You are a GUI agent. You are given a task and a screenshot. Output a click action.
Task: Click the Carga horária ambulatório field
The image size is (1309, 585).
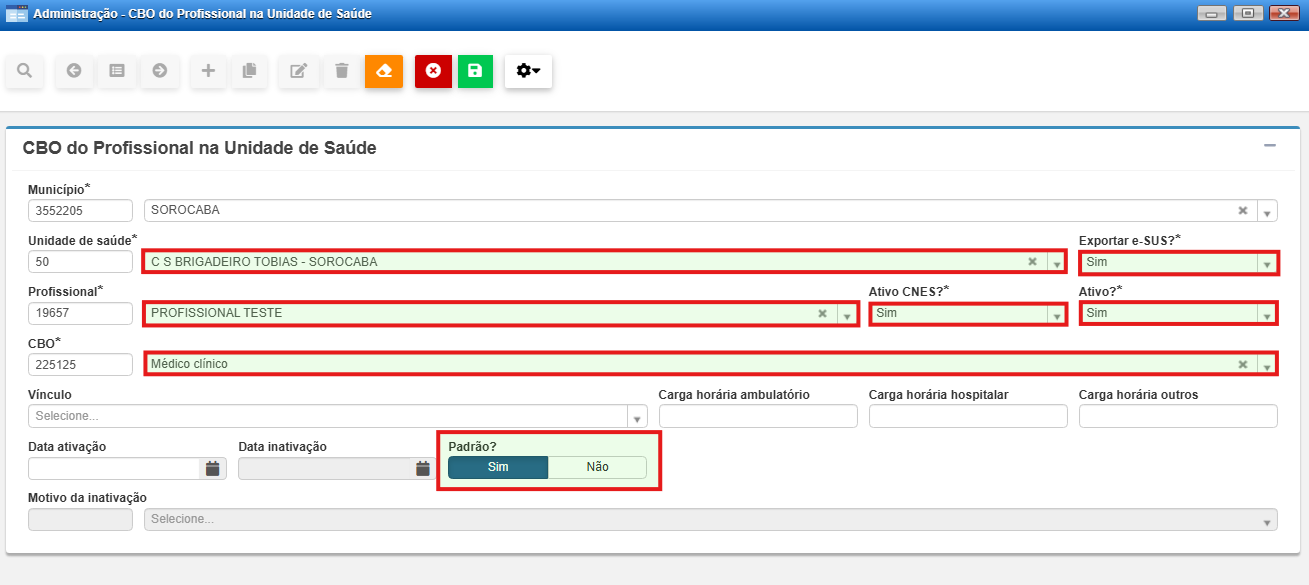click(758, 416)
